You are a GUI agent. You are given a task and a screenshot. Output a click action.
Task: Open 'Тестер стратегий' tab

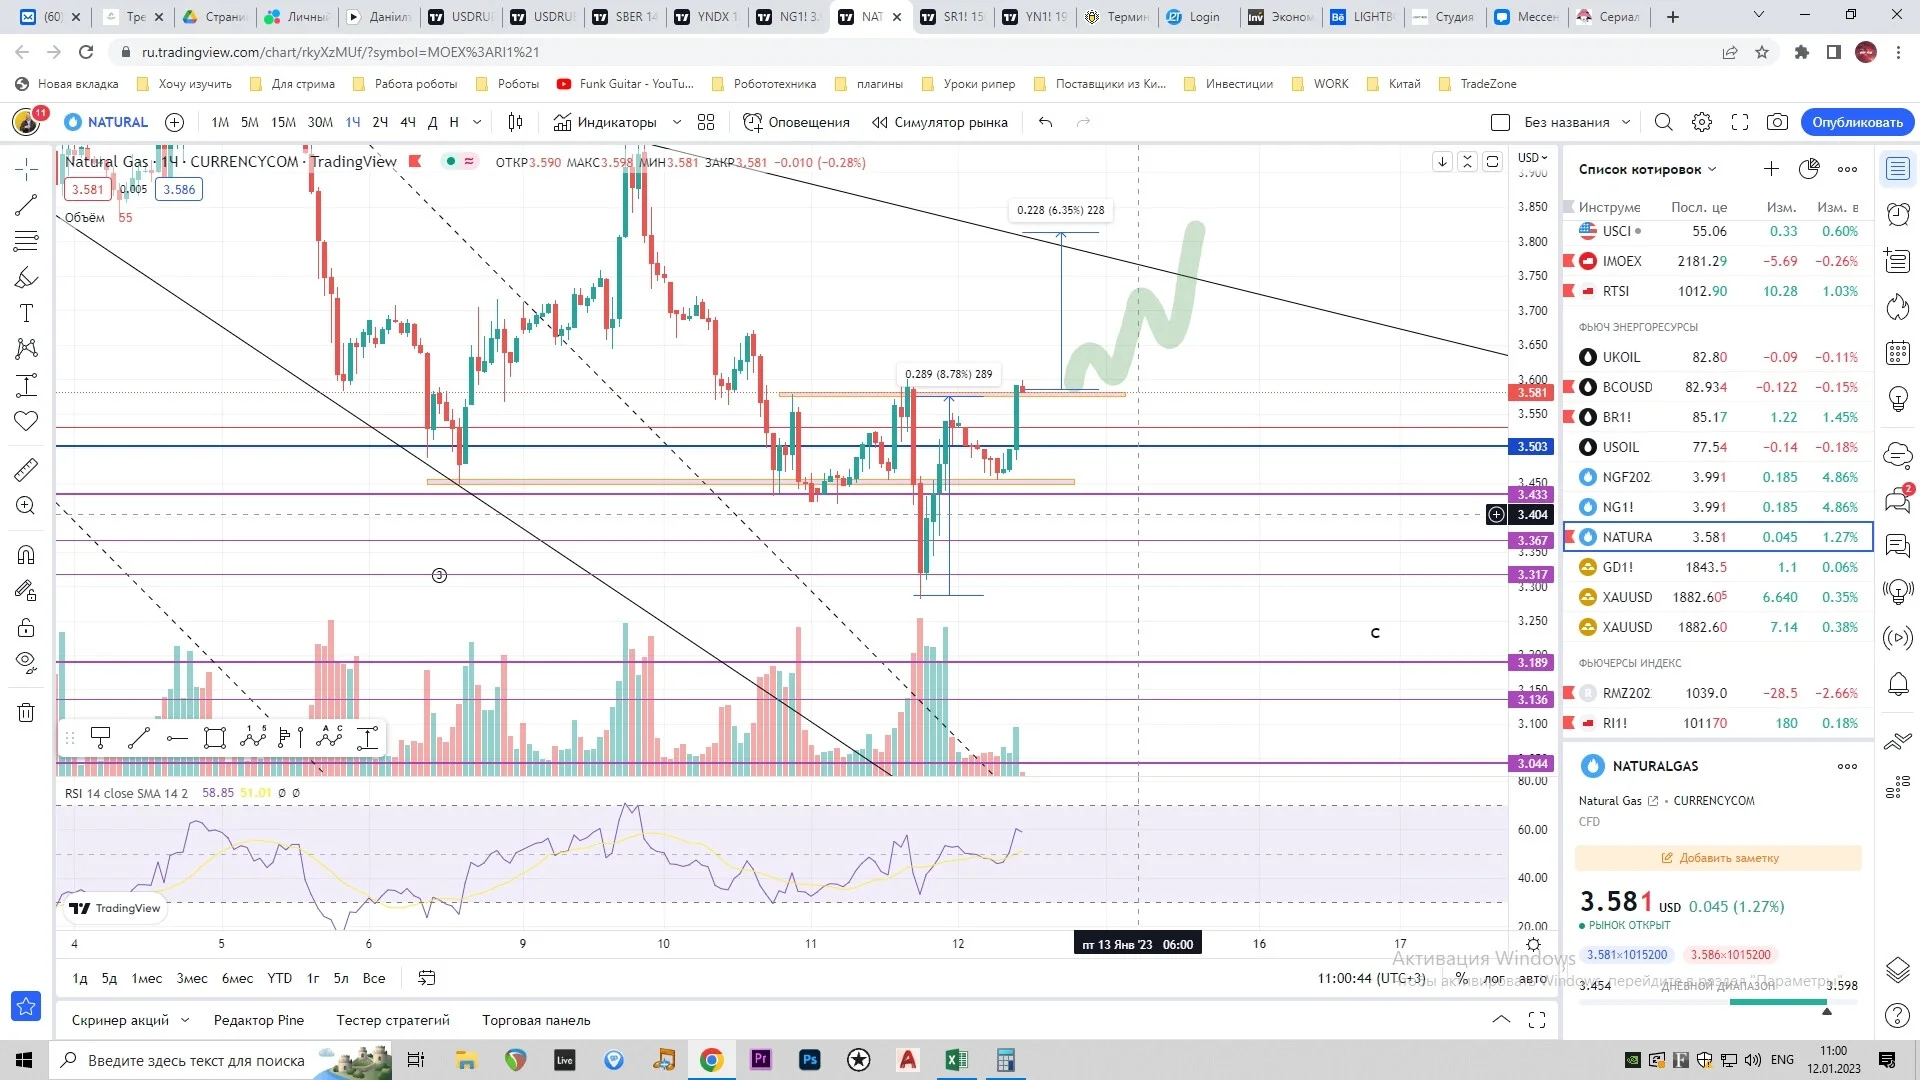[x=393, y=1020]
